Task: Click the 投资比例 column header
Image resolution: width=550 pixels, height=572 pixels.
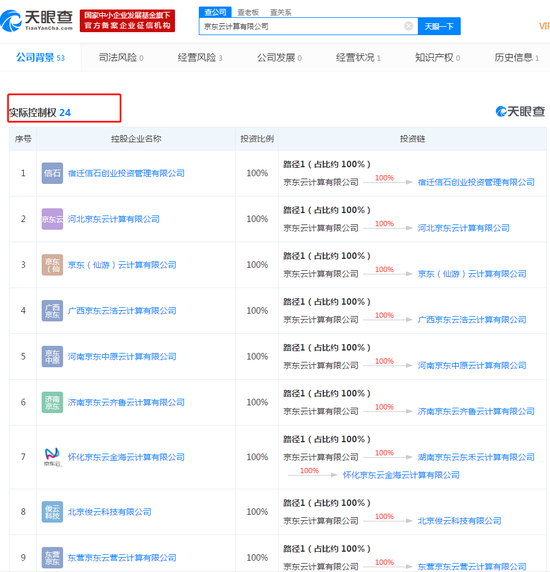Action: click(257, 139)
